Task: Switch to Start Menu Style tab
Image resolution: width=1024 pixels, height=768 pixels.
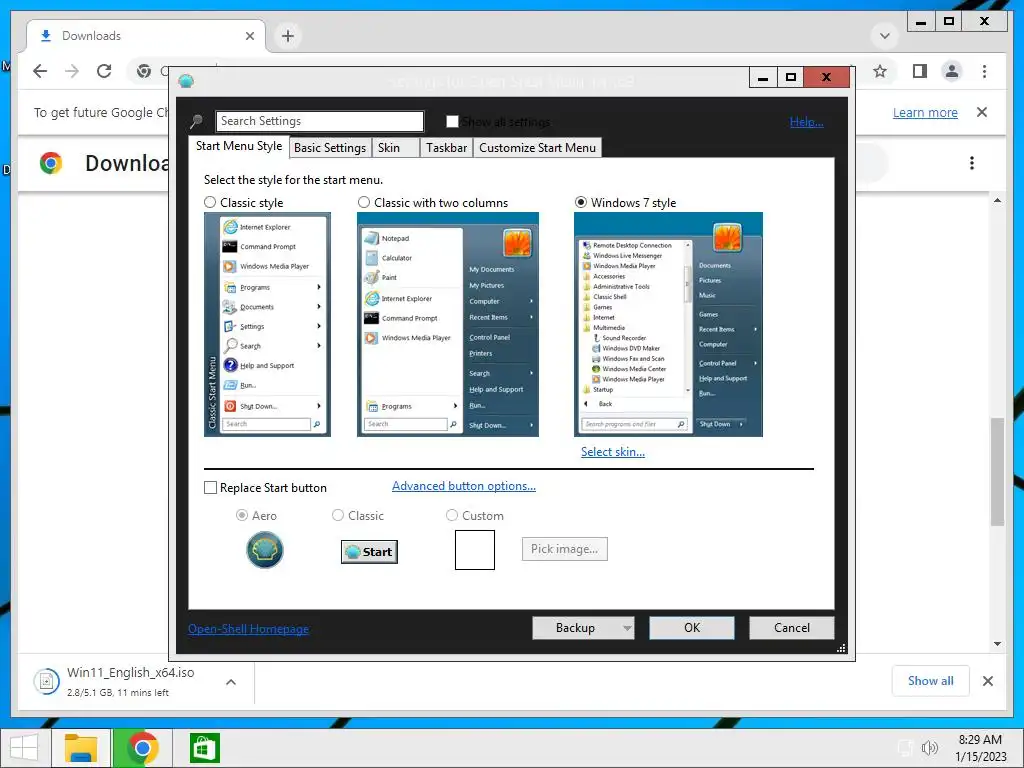Action: (x=239, y=146)
